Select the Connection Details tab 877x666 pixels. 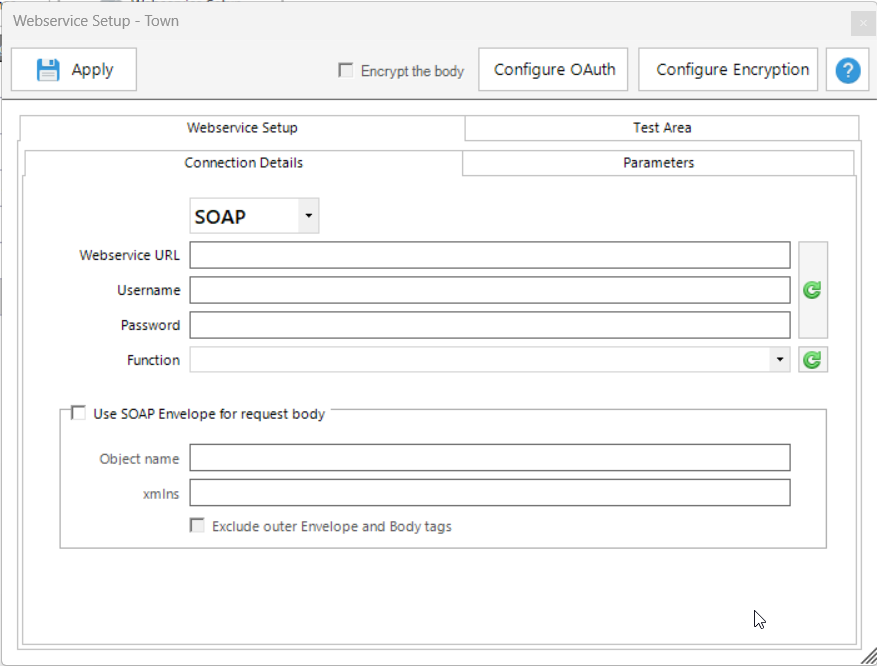click(243, 163)
